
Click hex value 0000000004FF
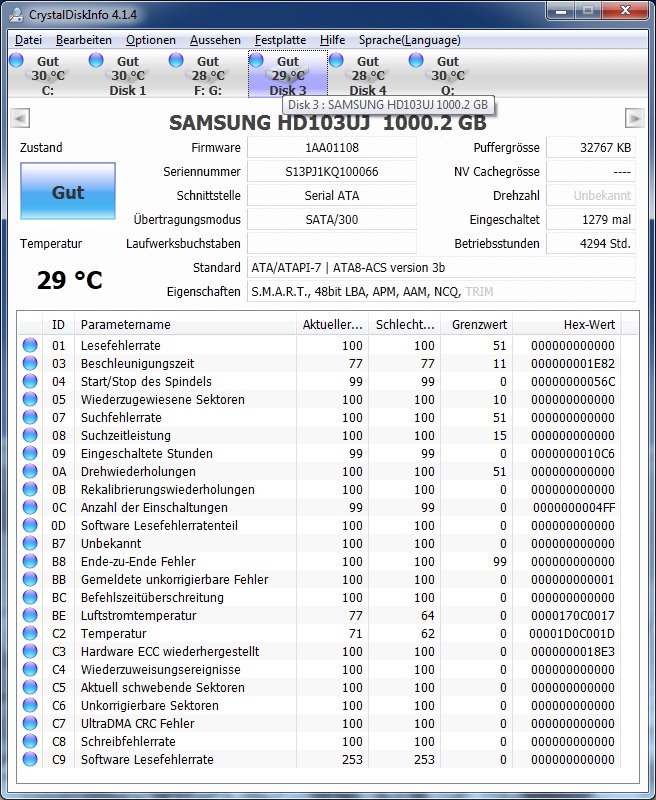pos(574,508)
